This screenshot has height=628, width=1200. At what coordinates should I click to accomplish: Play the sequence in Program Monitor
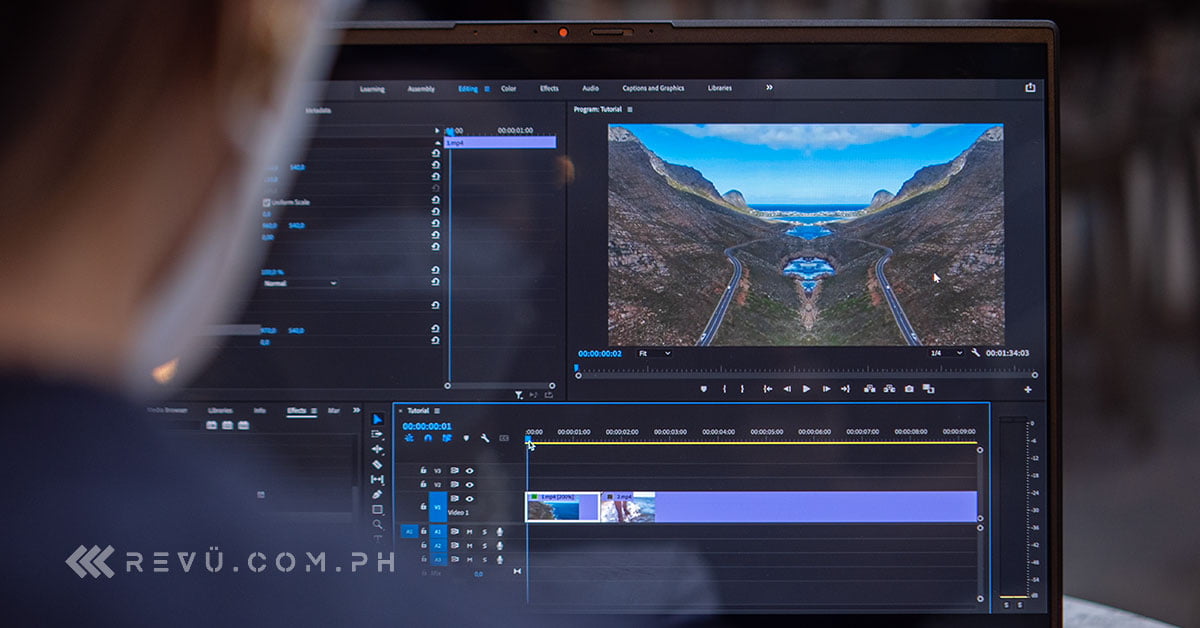[x=807, y=388]
